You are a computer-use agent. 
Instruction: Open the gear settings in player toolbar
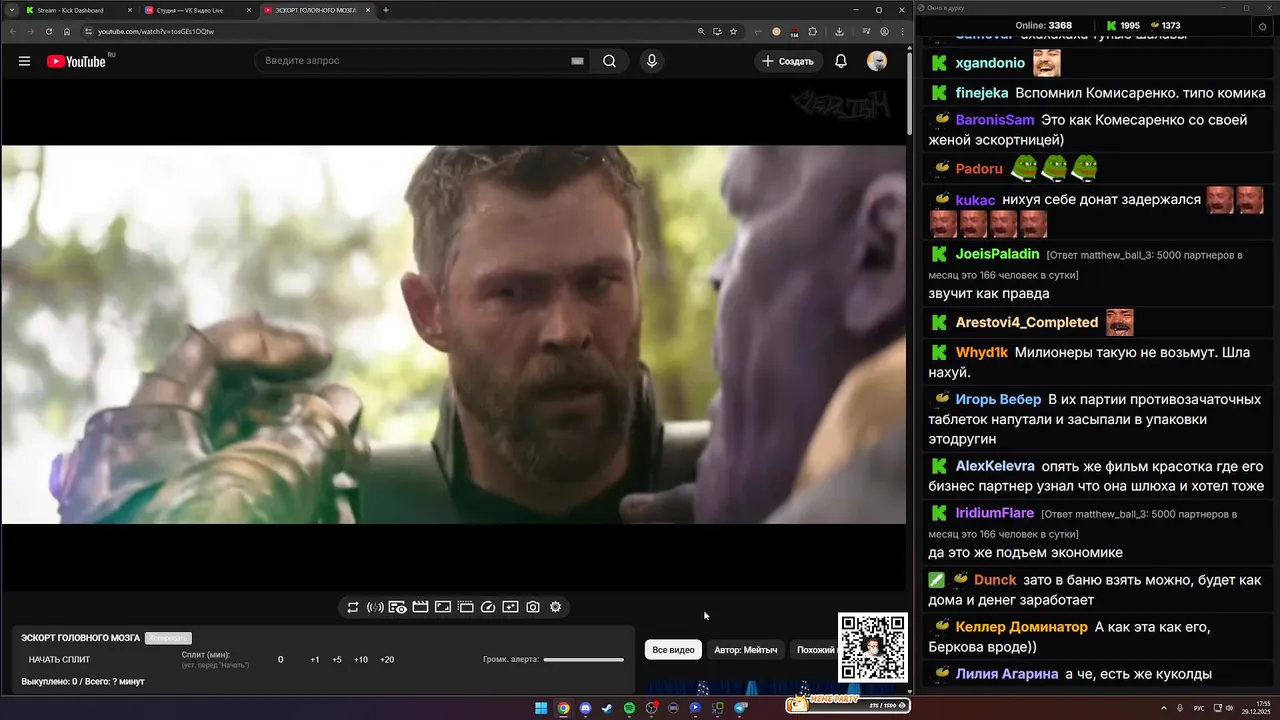click(556, 607)
